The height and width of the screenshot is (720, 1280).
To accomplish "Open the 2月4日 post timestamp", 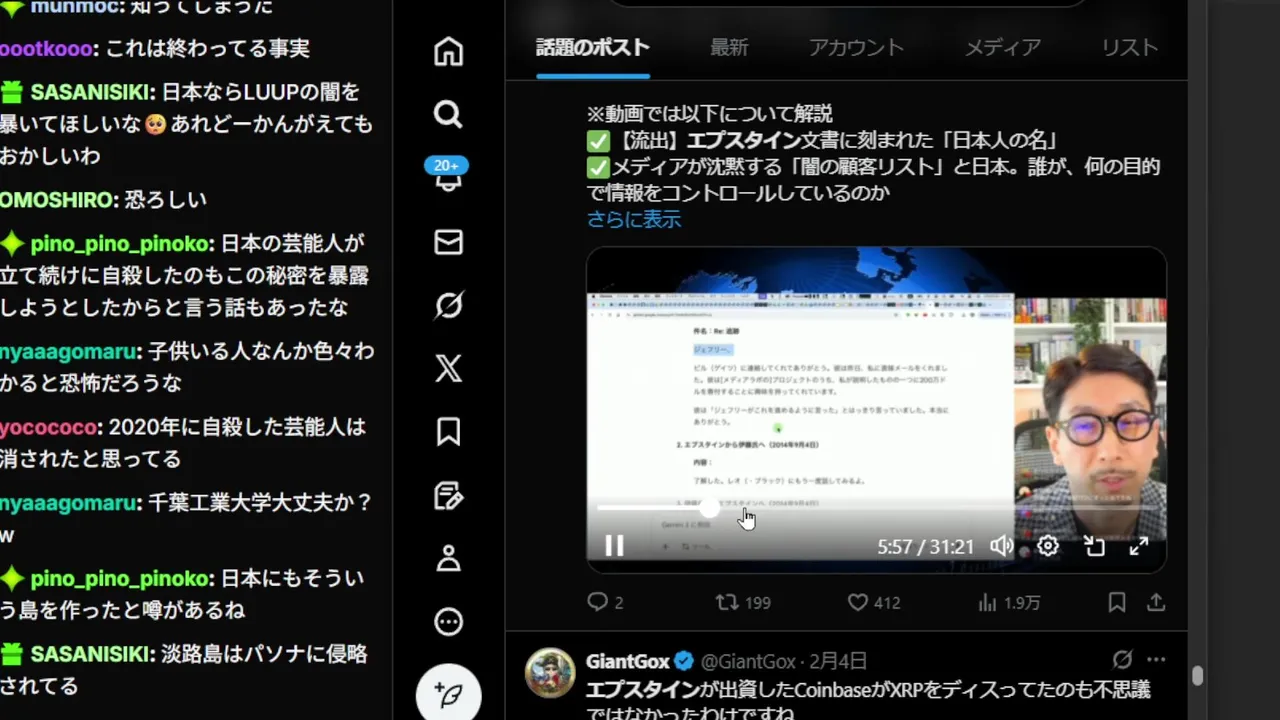I will pyautogui.click(x=838, y=661).
